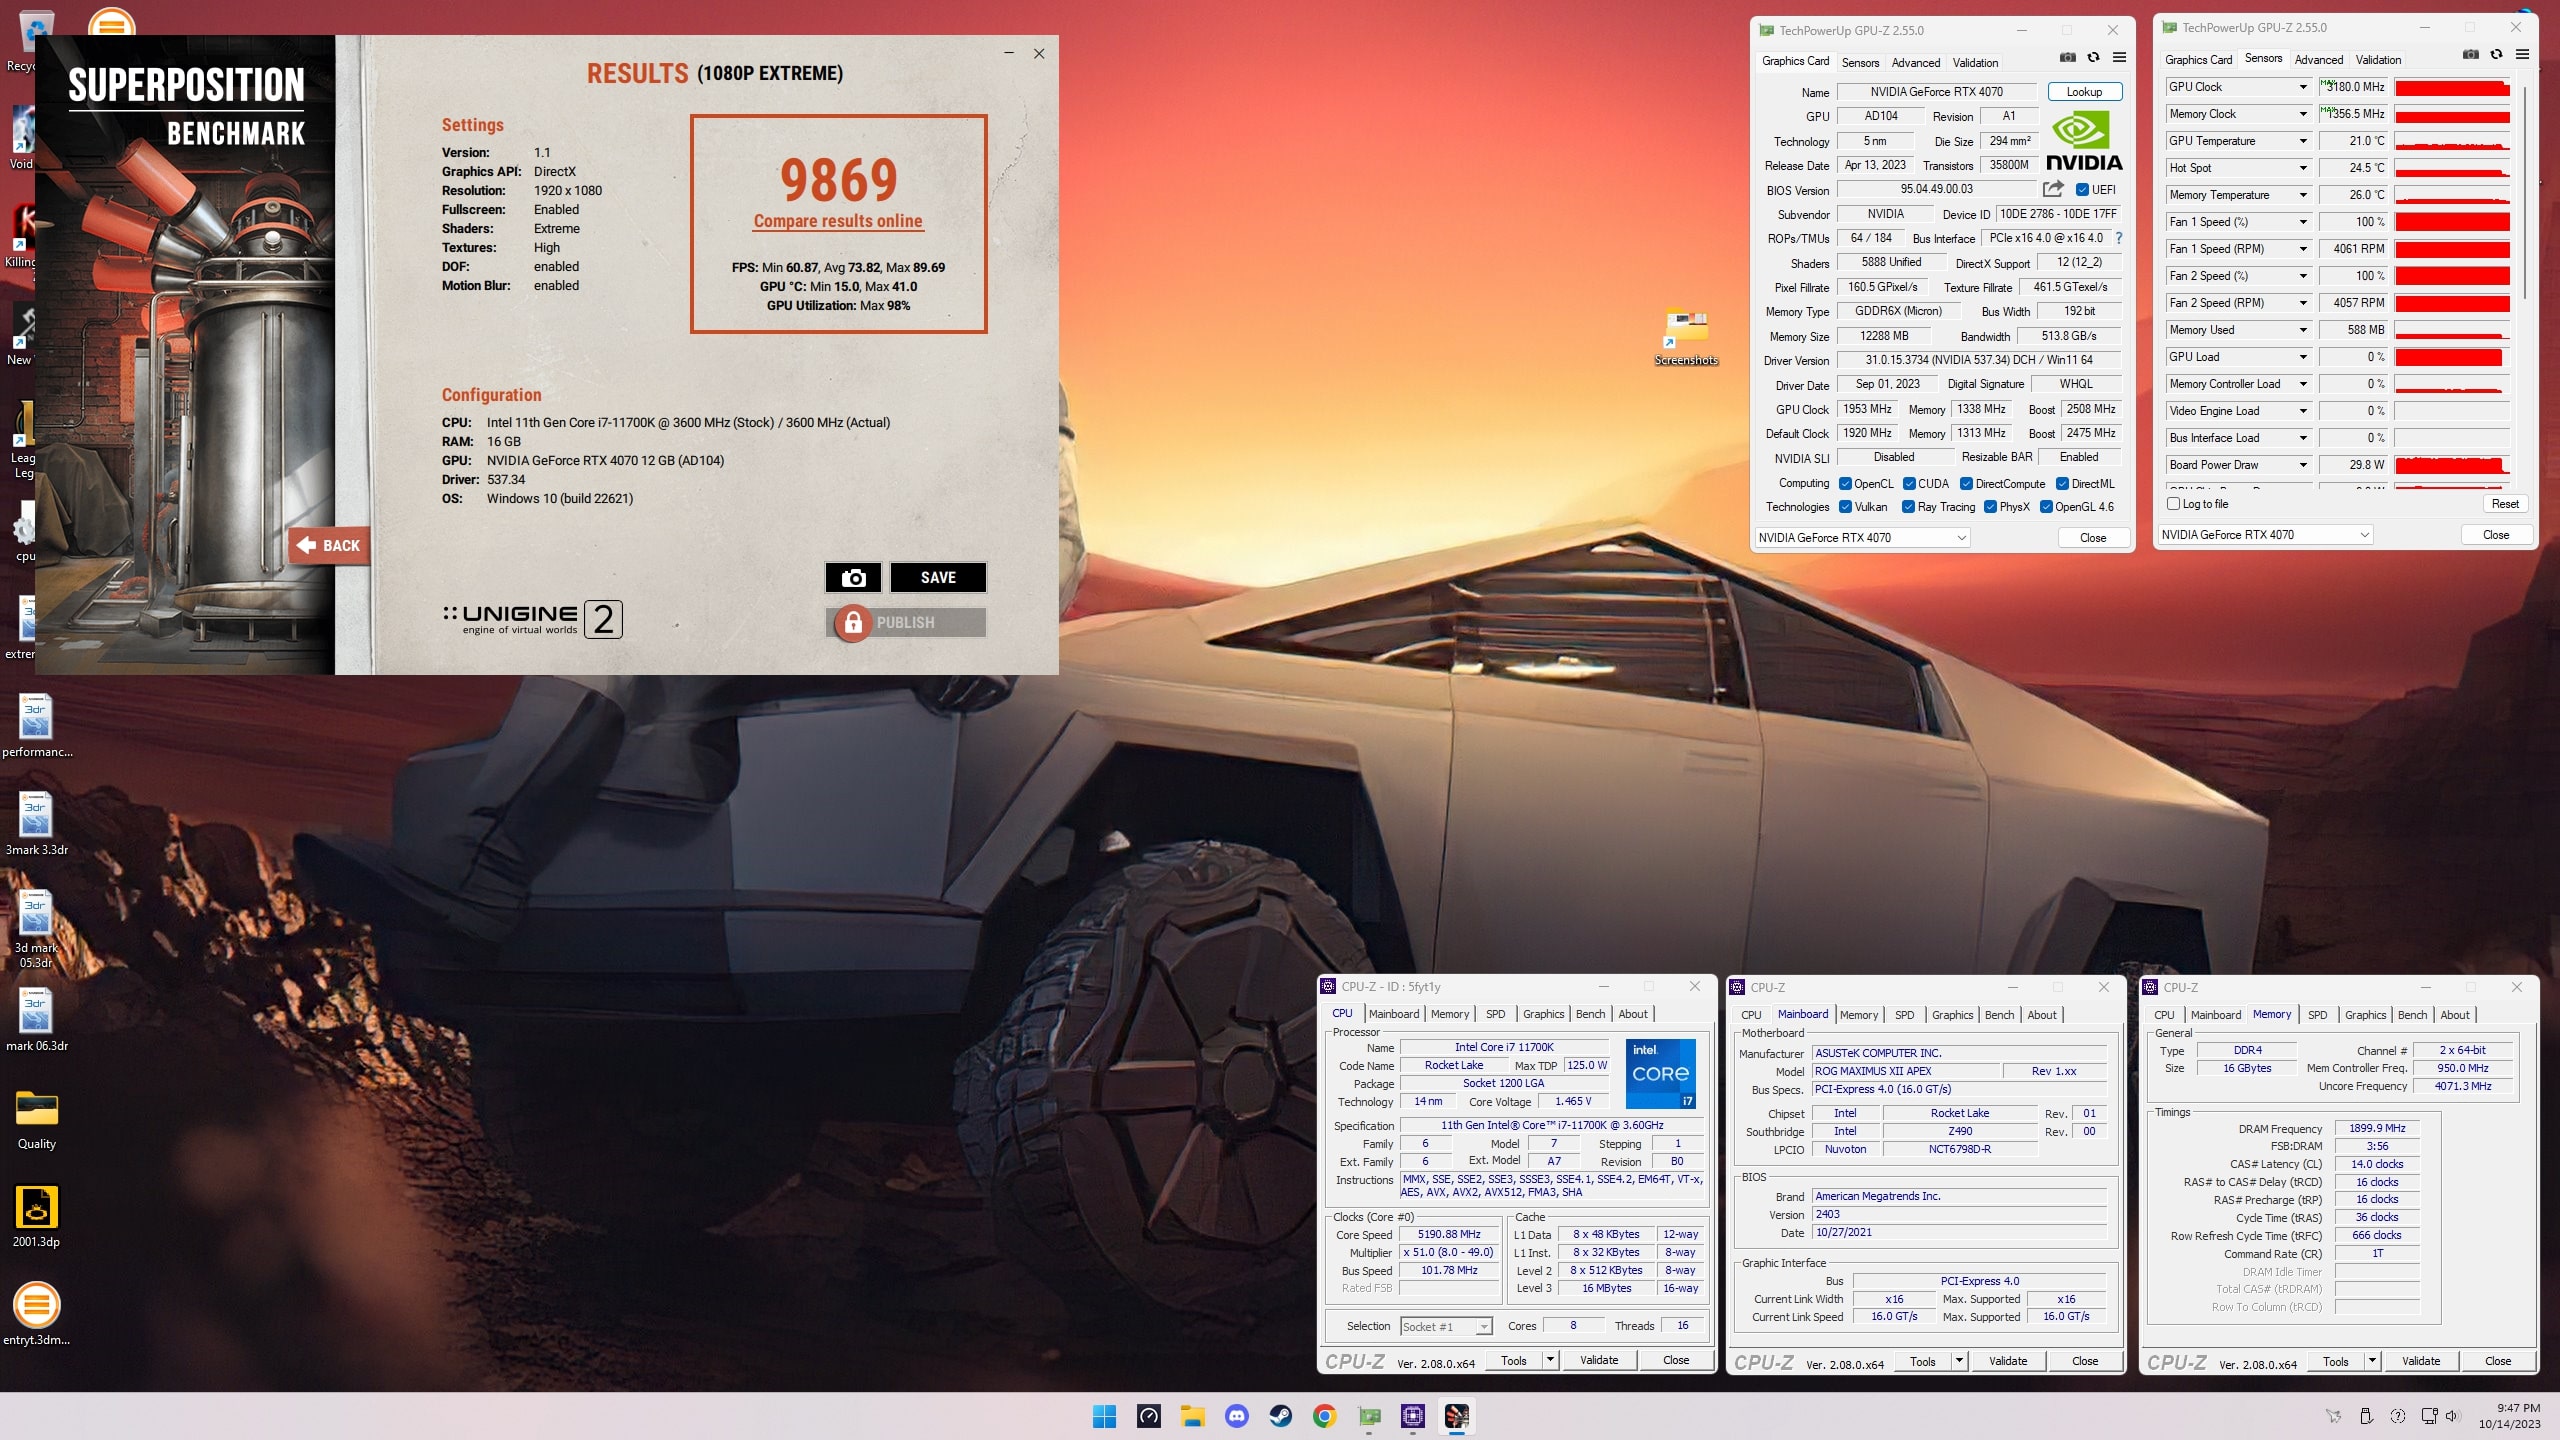Toggle the OpenCL checkbox in GPU-Z
Image resolution: width=2560 pixels, height=1440 pixels.
click(1845, 484)
